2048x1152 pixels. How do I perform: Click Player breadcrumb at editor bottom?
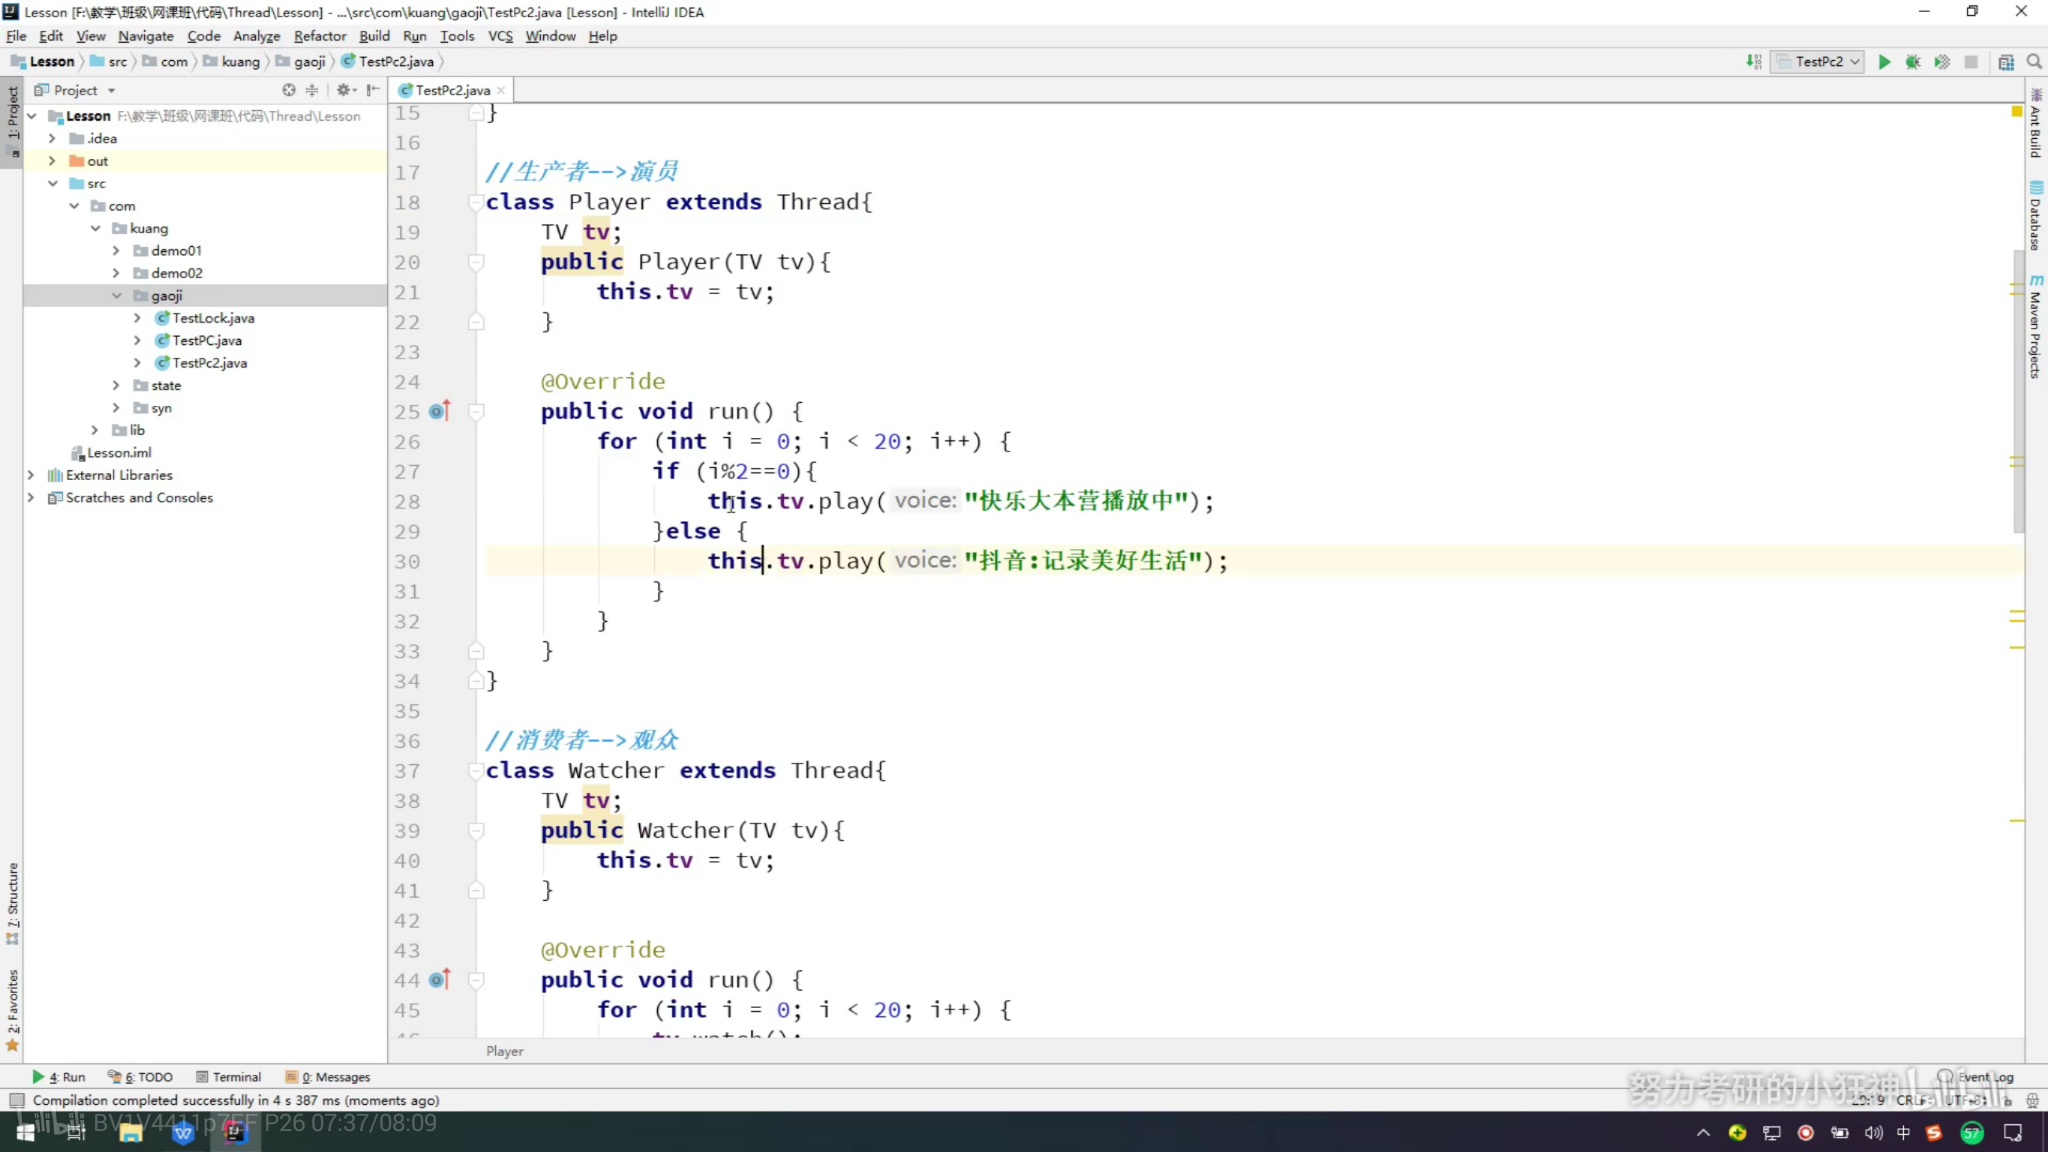tap(505, 1051)
